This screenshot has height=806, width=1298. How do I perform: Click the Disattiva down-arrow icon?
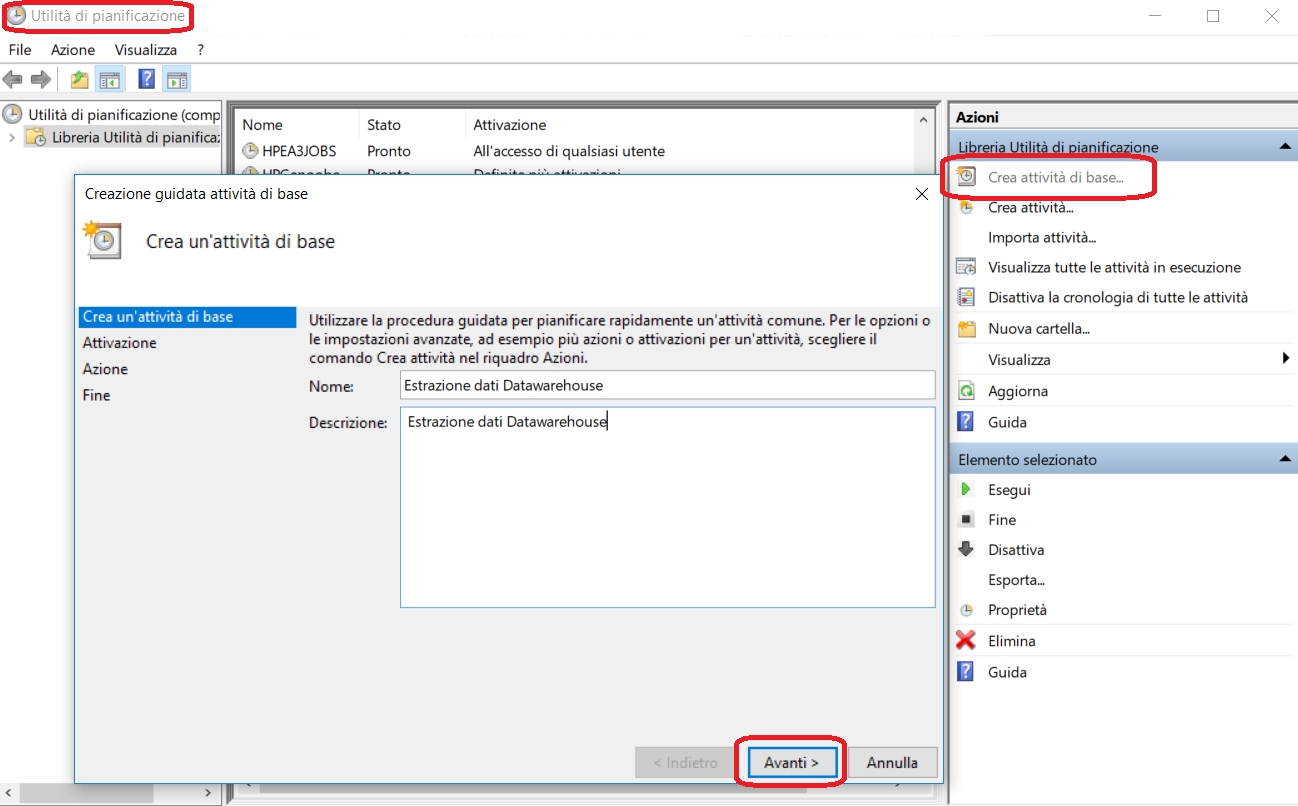[x=966, y=549]
